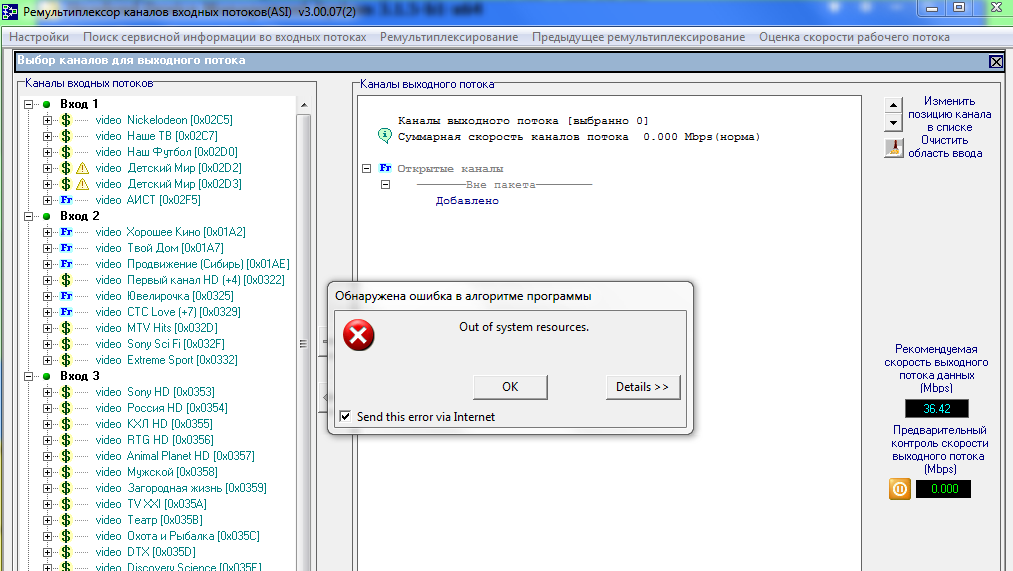Click the Fr icon beside Твой Дом

point(66,248)
